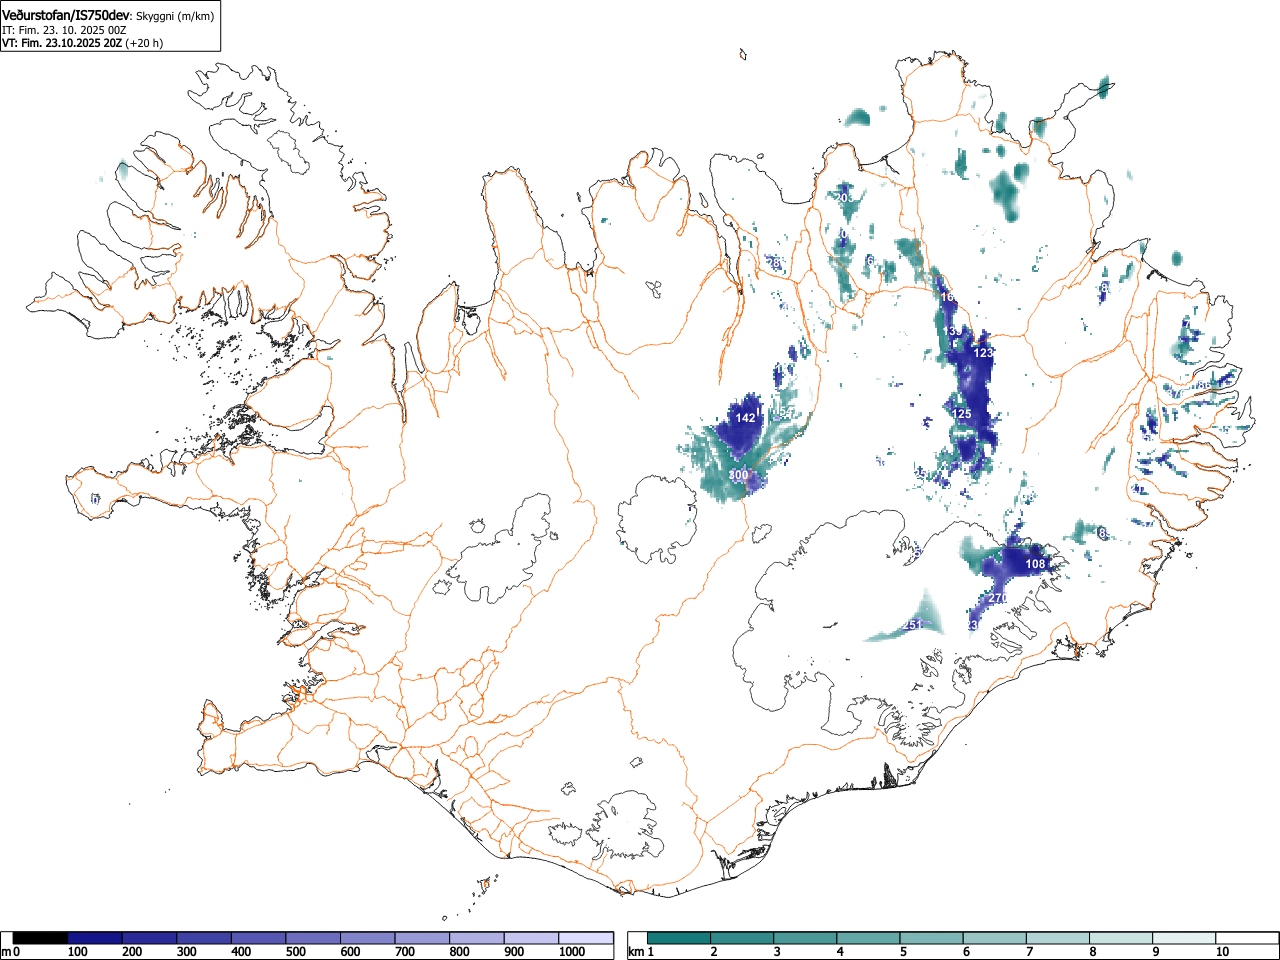The image size is (1280, 960).
Task: Choose the legend swatch between 700 and 800 m
Action: [422, 938]
